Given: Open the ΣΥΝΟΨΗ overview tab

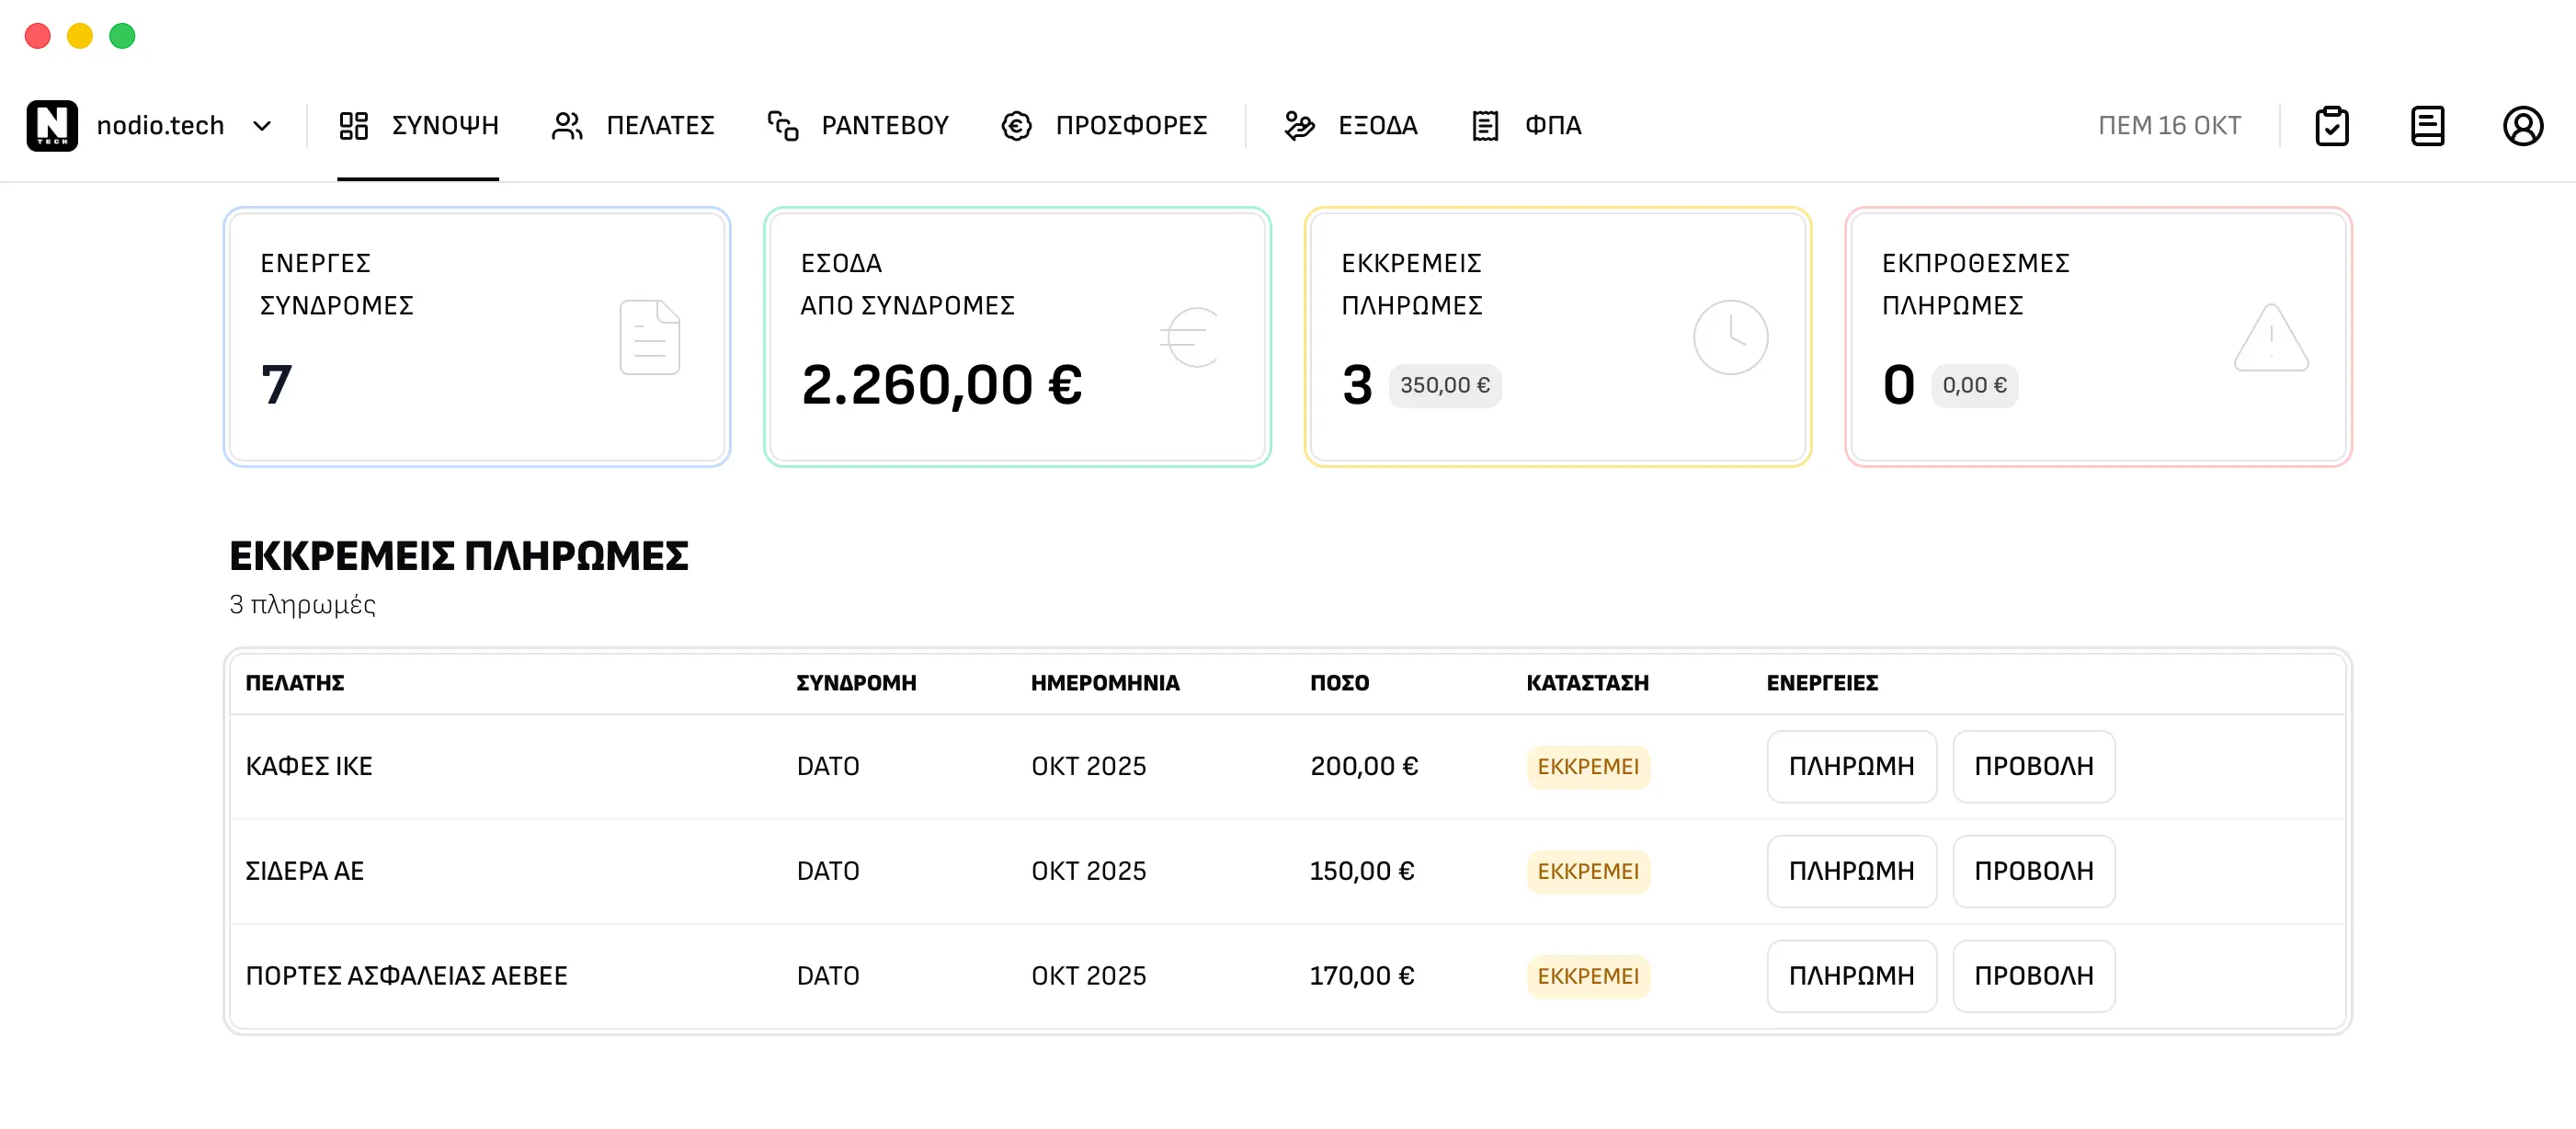Looking at the screenshot, I should pos(418,126).
